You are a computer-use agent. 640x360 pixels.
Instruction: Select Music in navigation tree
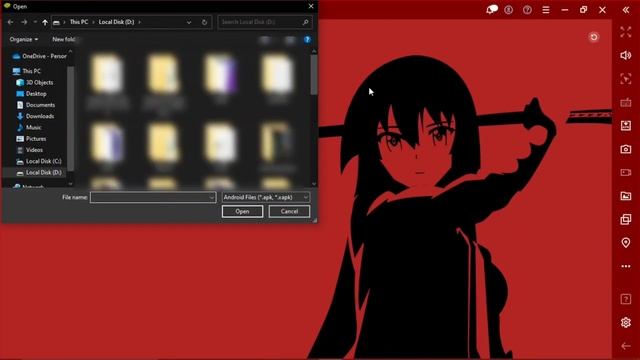coord(29,127)
